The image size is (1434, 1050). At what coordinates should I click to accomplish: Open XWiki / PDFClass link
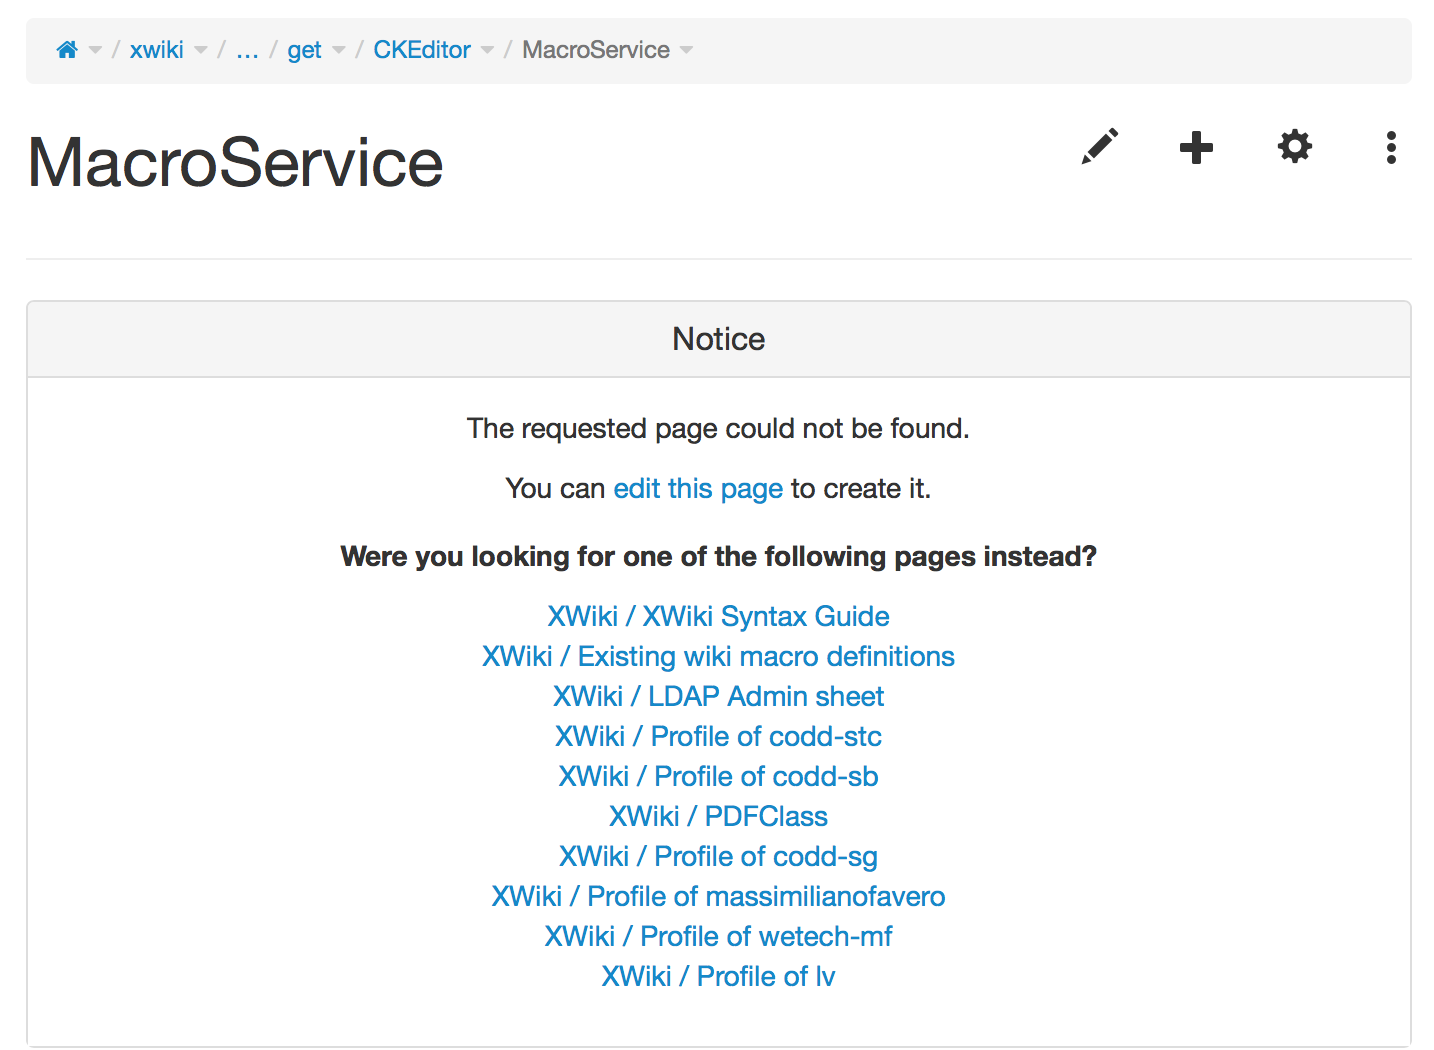[x=718, y=816]
